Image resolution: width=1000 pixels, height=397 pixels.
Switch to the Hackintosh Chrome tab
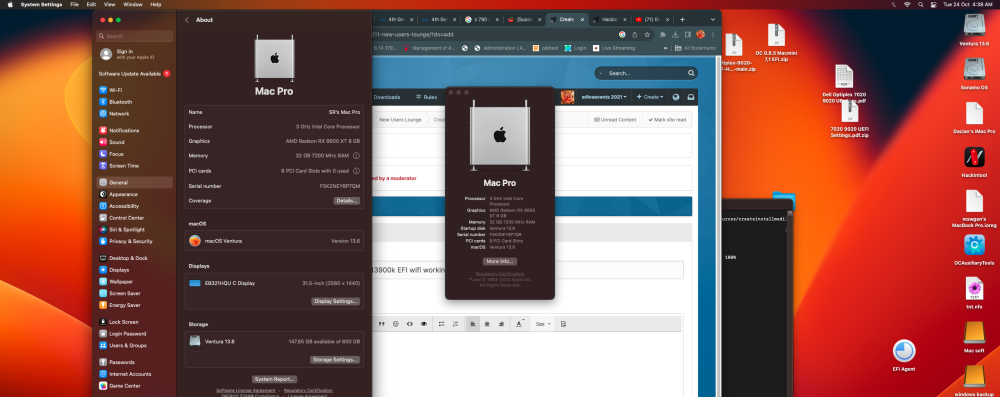coord(609,20)
